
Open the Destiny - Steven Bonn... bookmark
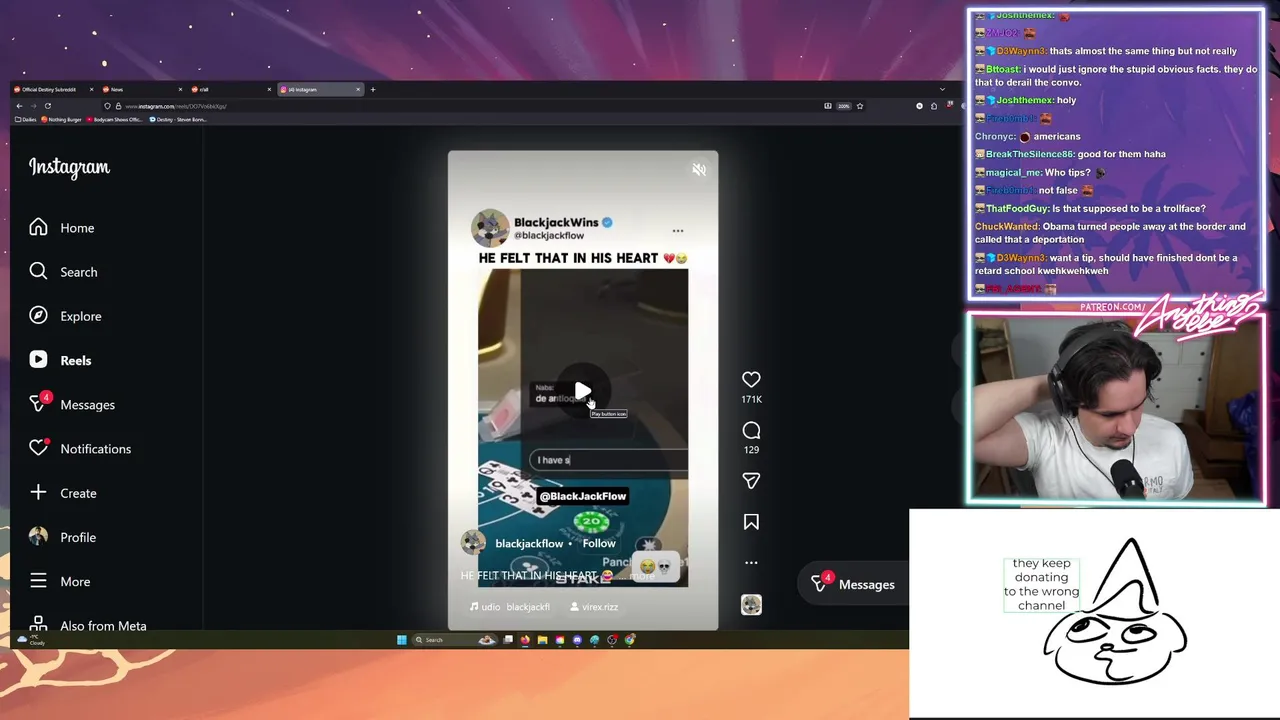(178, 119)
